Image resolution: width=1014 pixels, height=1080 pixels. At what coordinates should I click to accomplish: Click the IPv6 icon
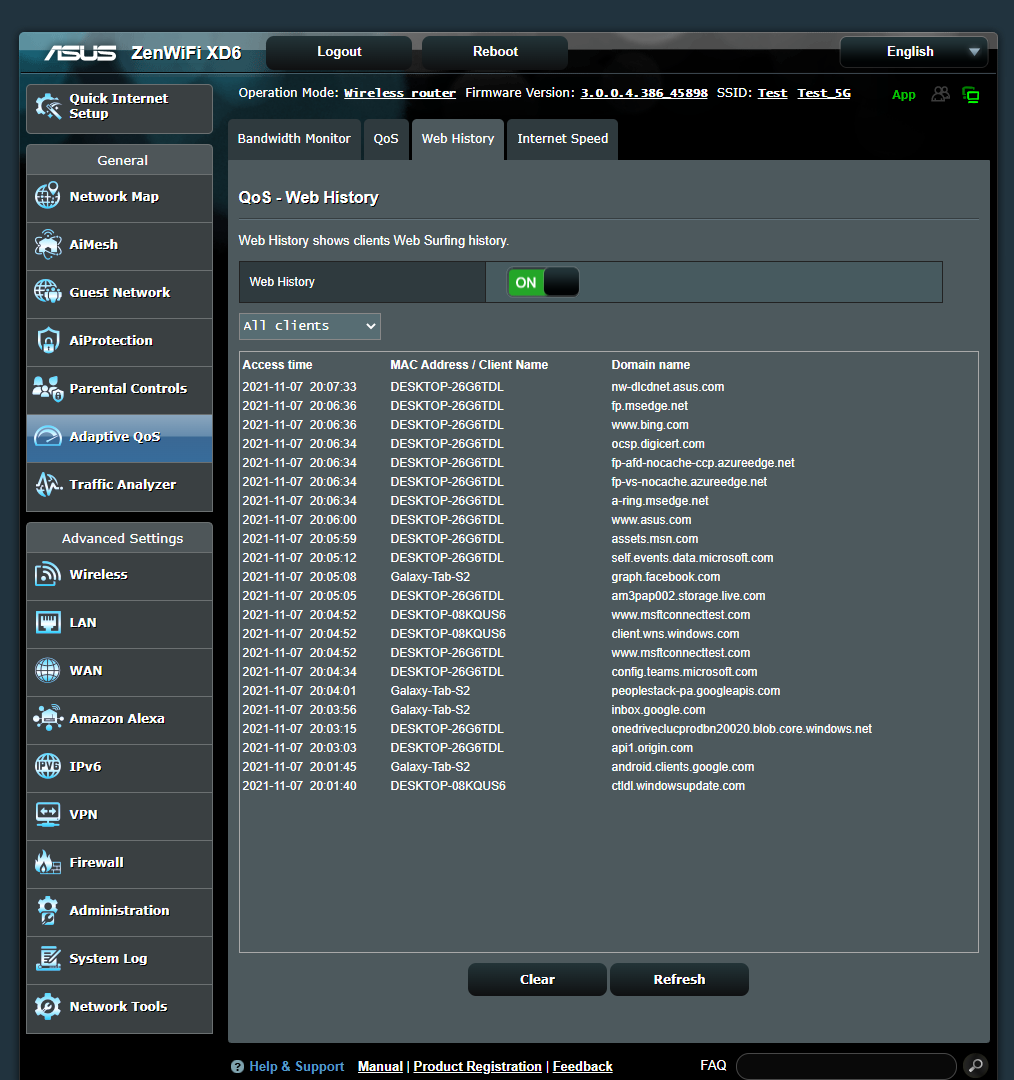[48, 766]
